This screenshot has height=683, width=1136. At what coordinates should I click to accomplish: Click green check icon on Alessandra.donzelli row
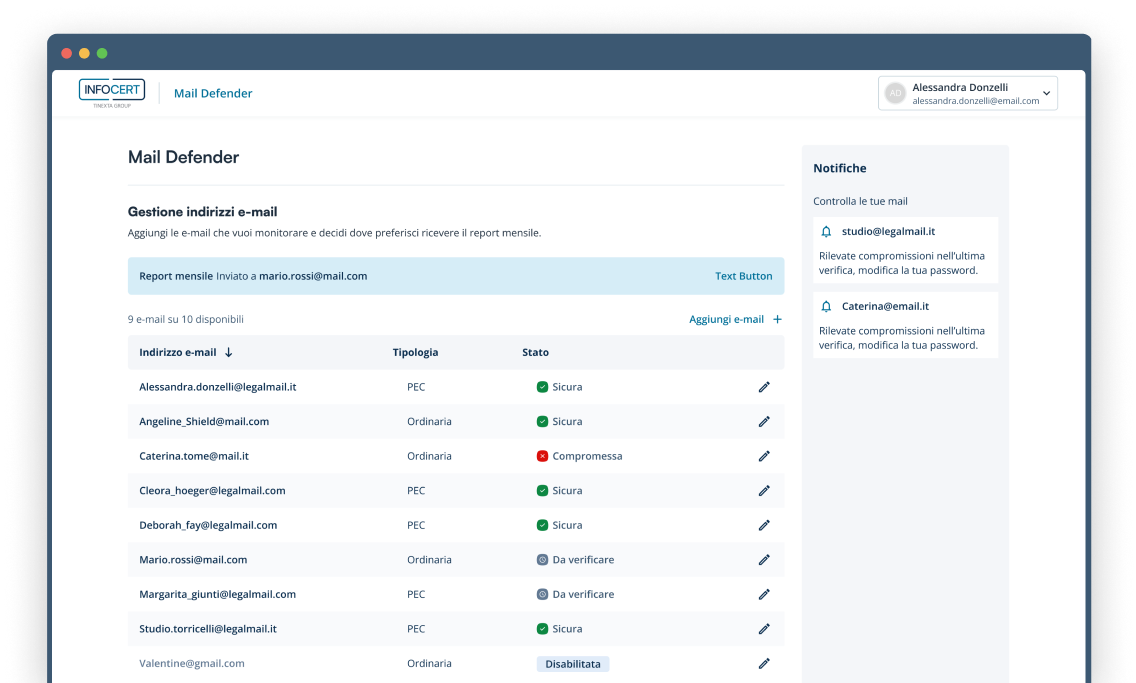(x=542, y=387)
